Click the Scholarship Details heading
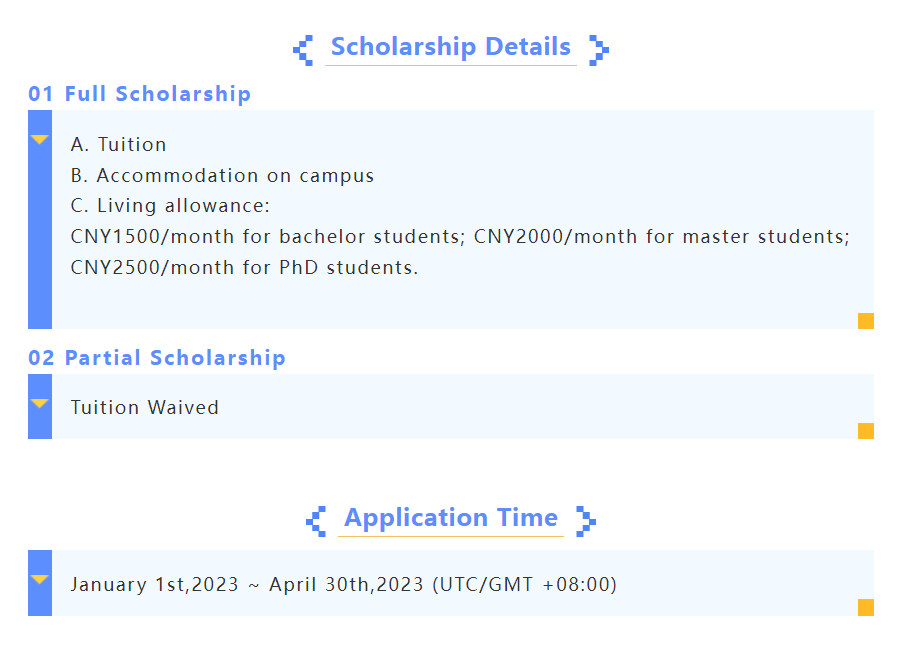The width and height of the screenshot is (916, 651). (x=450, y=47)
